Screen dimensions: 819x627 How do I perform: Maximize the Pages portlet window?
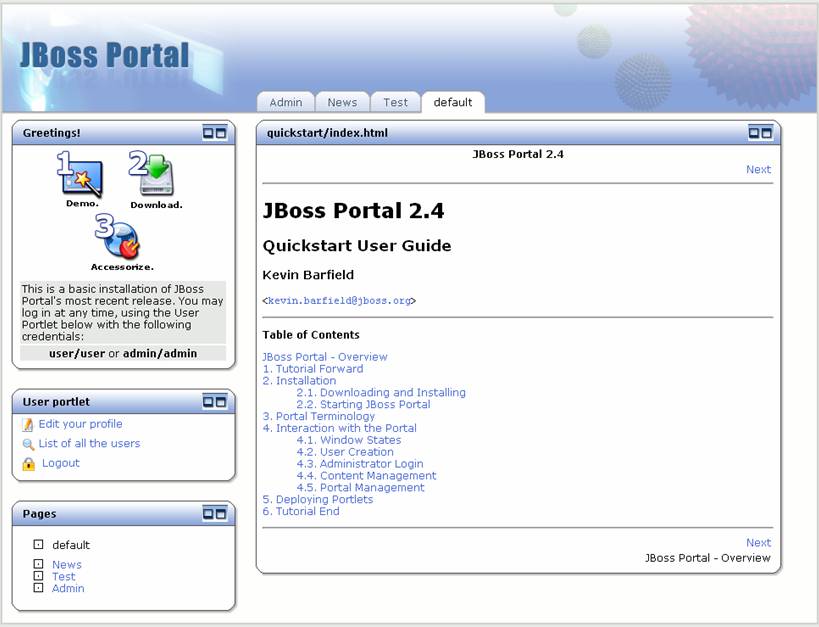(221, 514)
